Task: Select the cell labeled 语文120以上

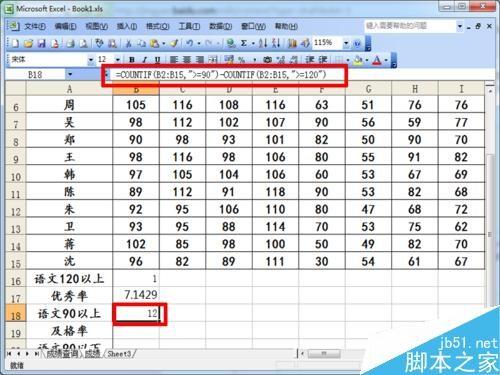Action: 69,278
